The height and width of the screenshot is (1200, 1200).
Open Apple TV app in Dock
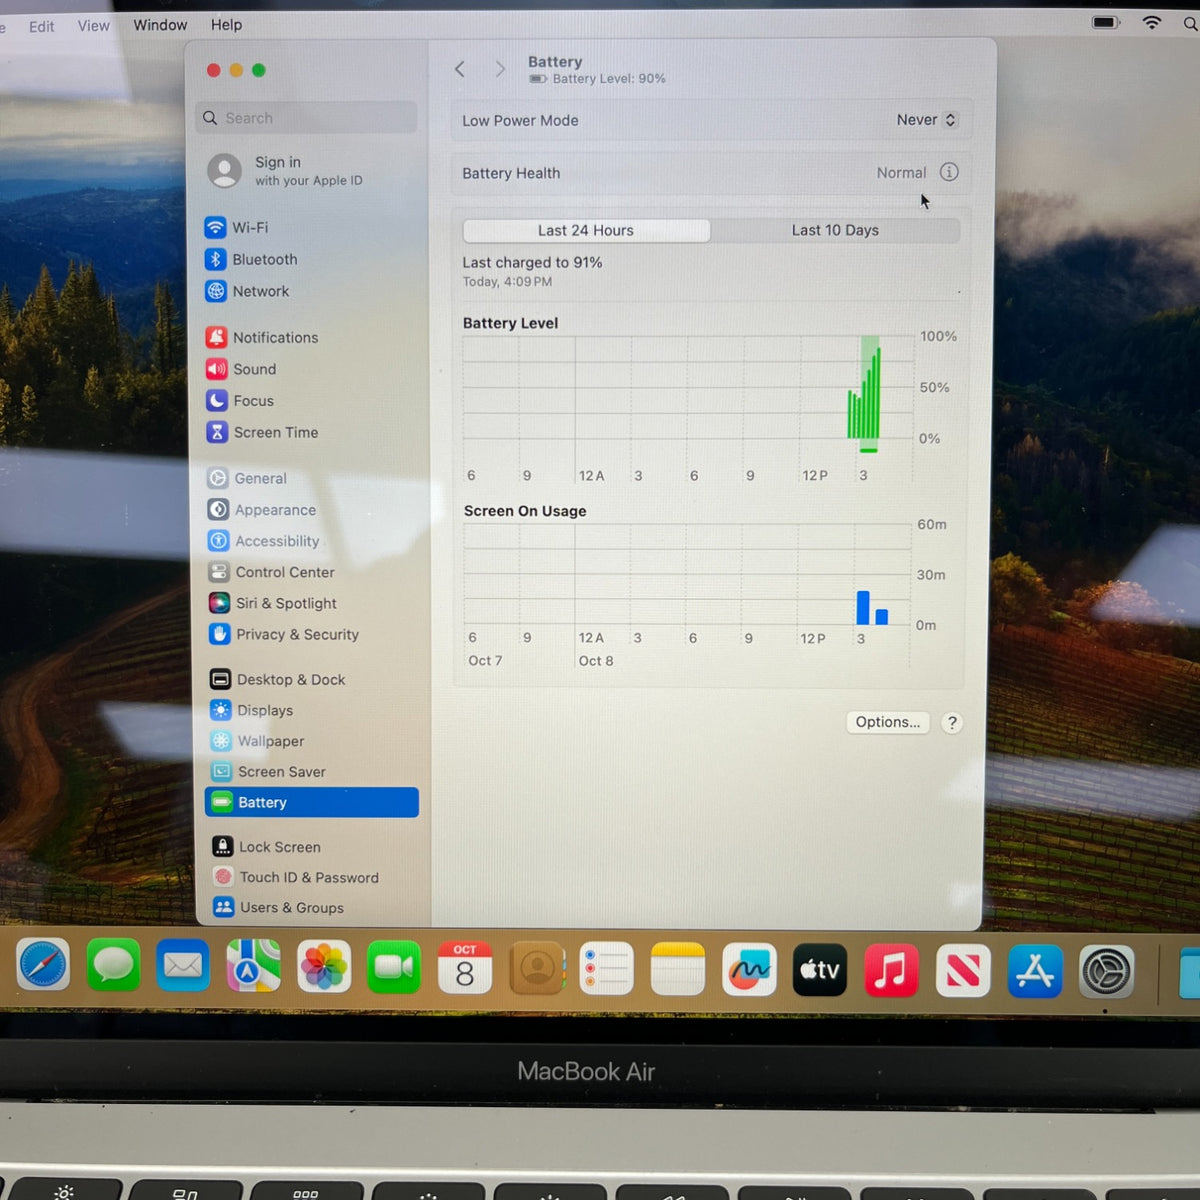(x=820, y=970)
